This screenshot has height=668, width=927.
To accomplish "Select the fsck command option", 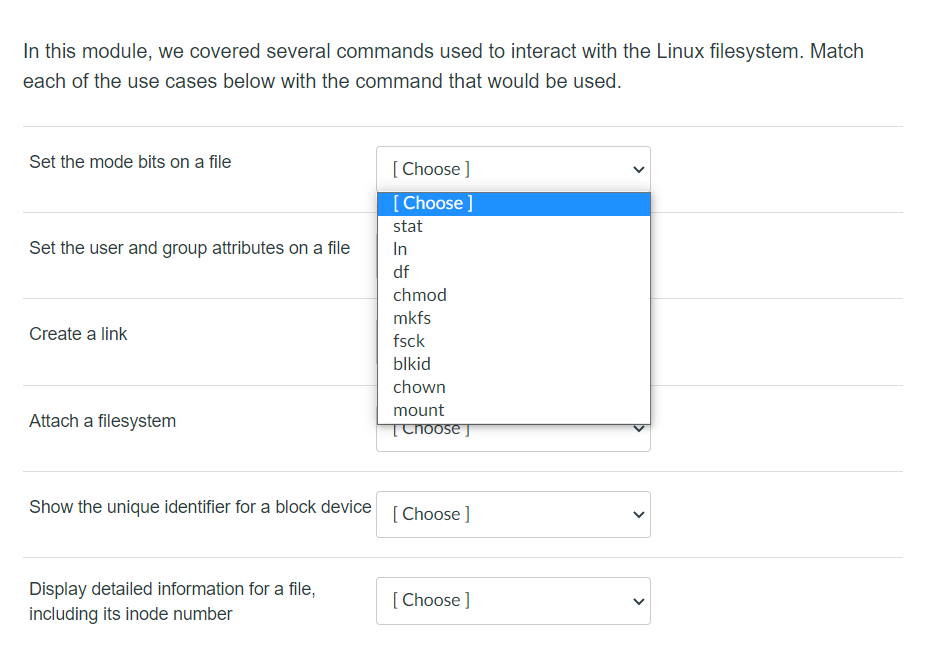I will click(409, 341).
